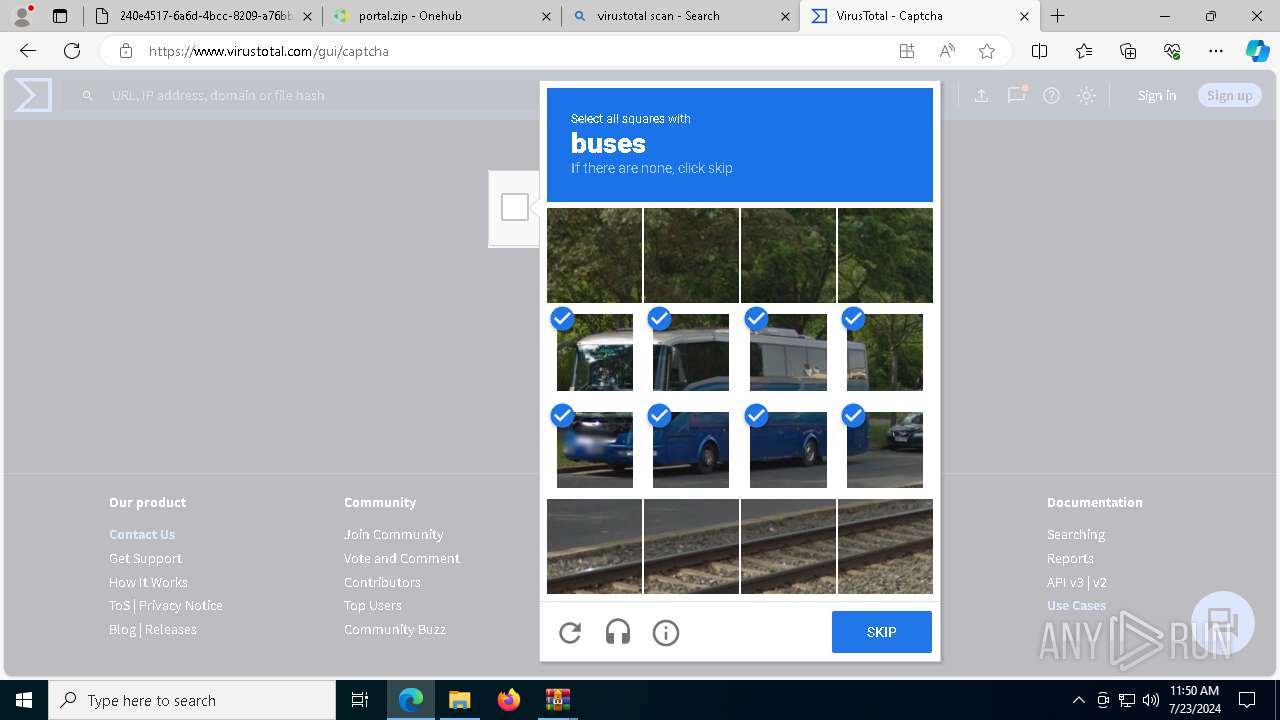
Task: Deselect second-row third bus tile
Action: tap(788, 352)
